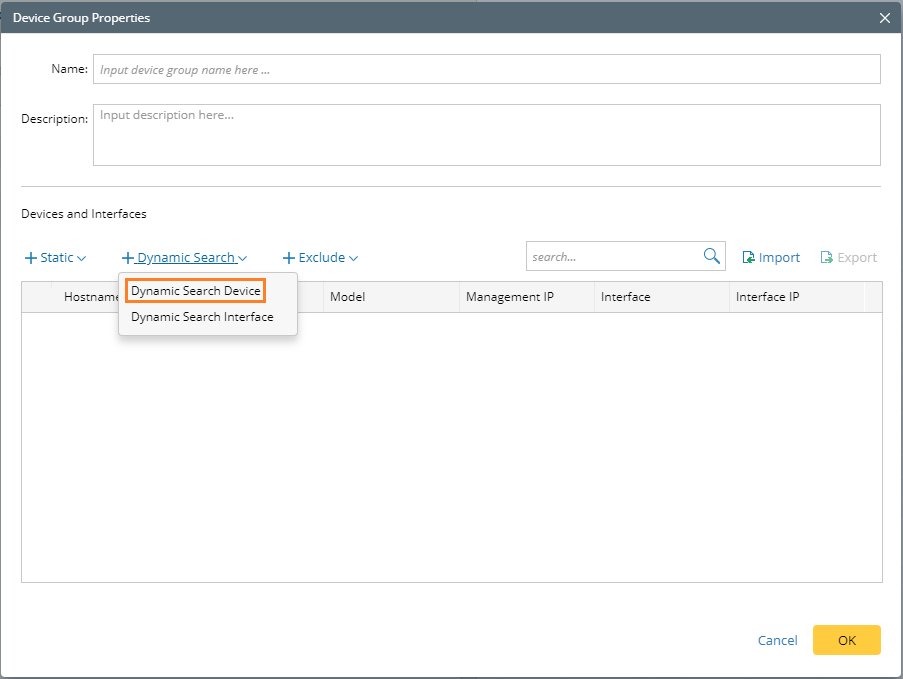903x679 pixels.
Task: Click the plus icon beside Static
Action: 30,258
